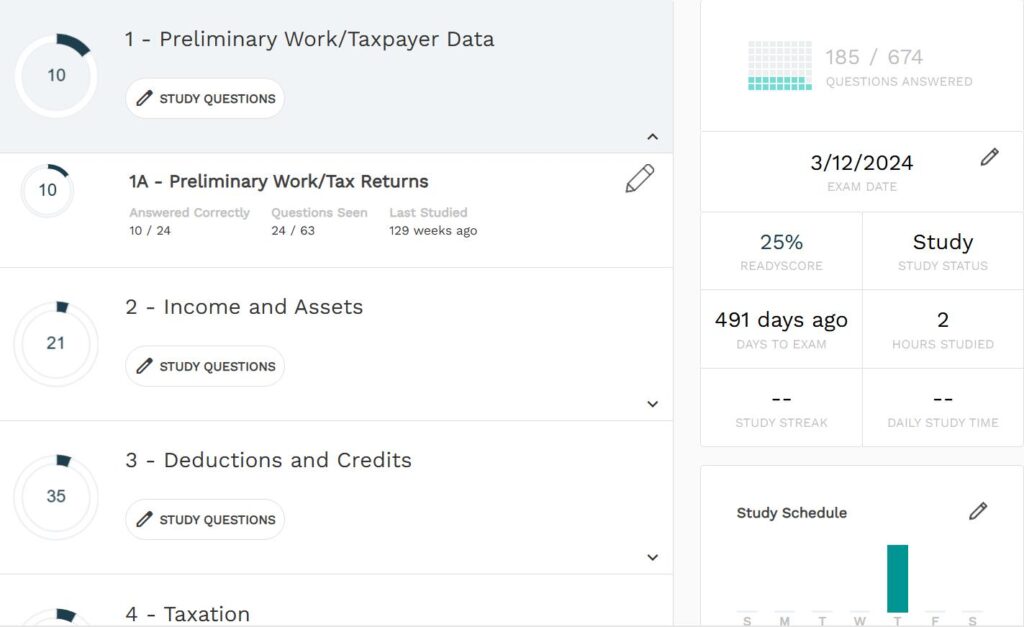
Task: Click the 3/12/2024 exam date
Action: (861, 163)
